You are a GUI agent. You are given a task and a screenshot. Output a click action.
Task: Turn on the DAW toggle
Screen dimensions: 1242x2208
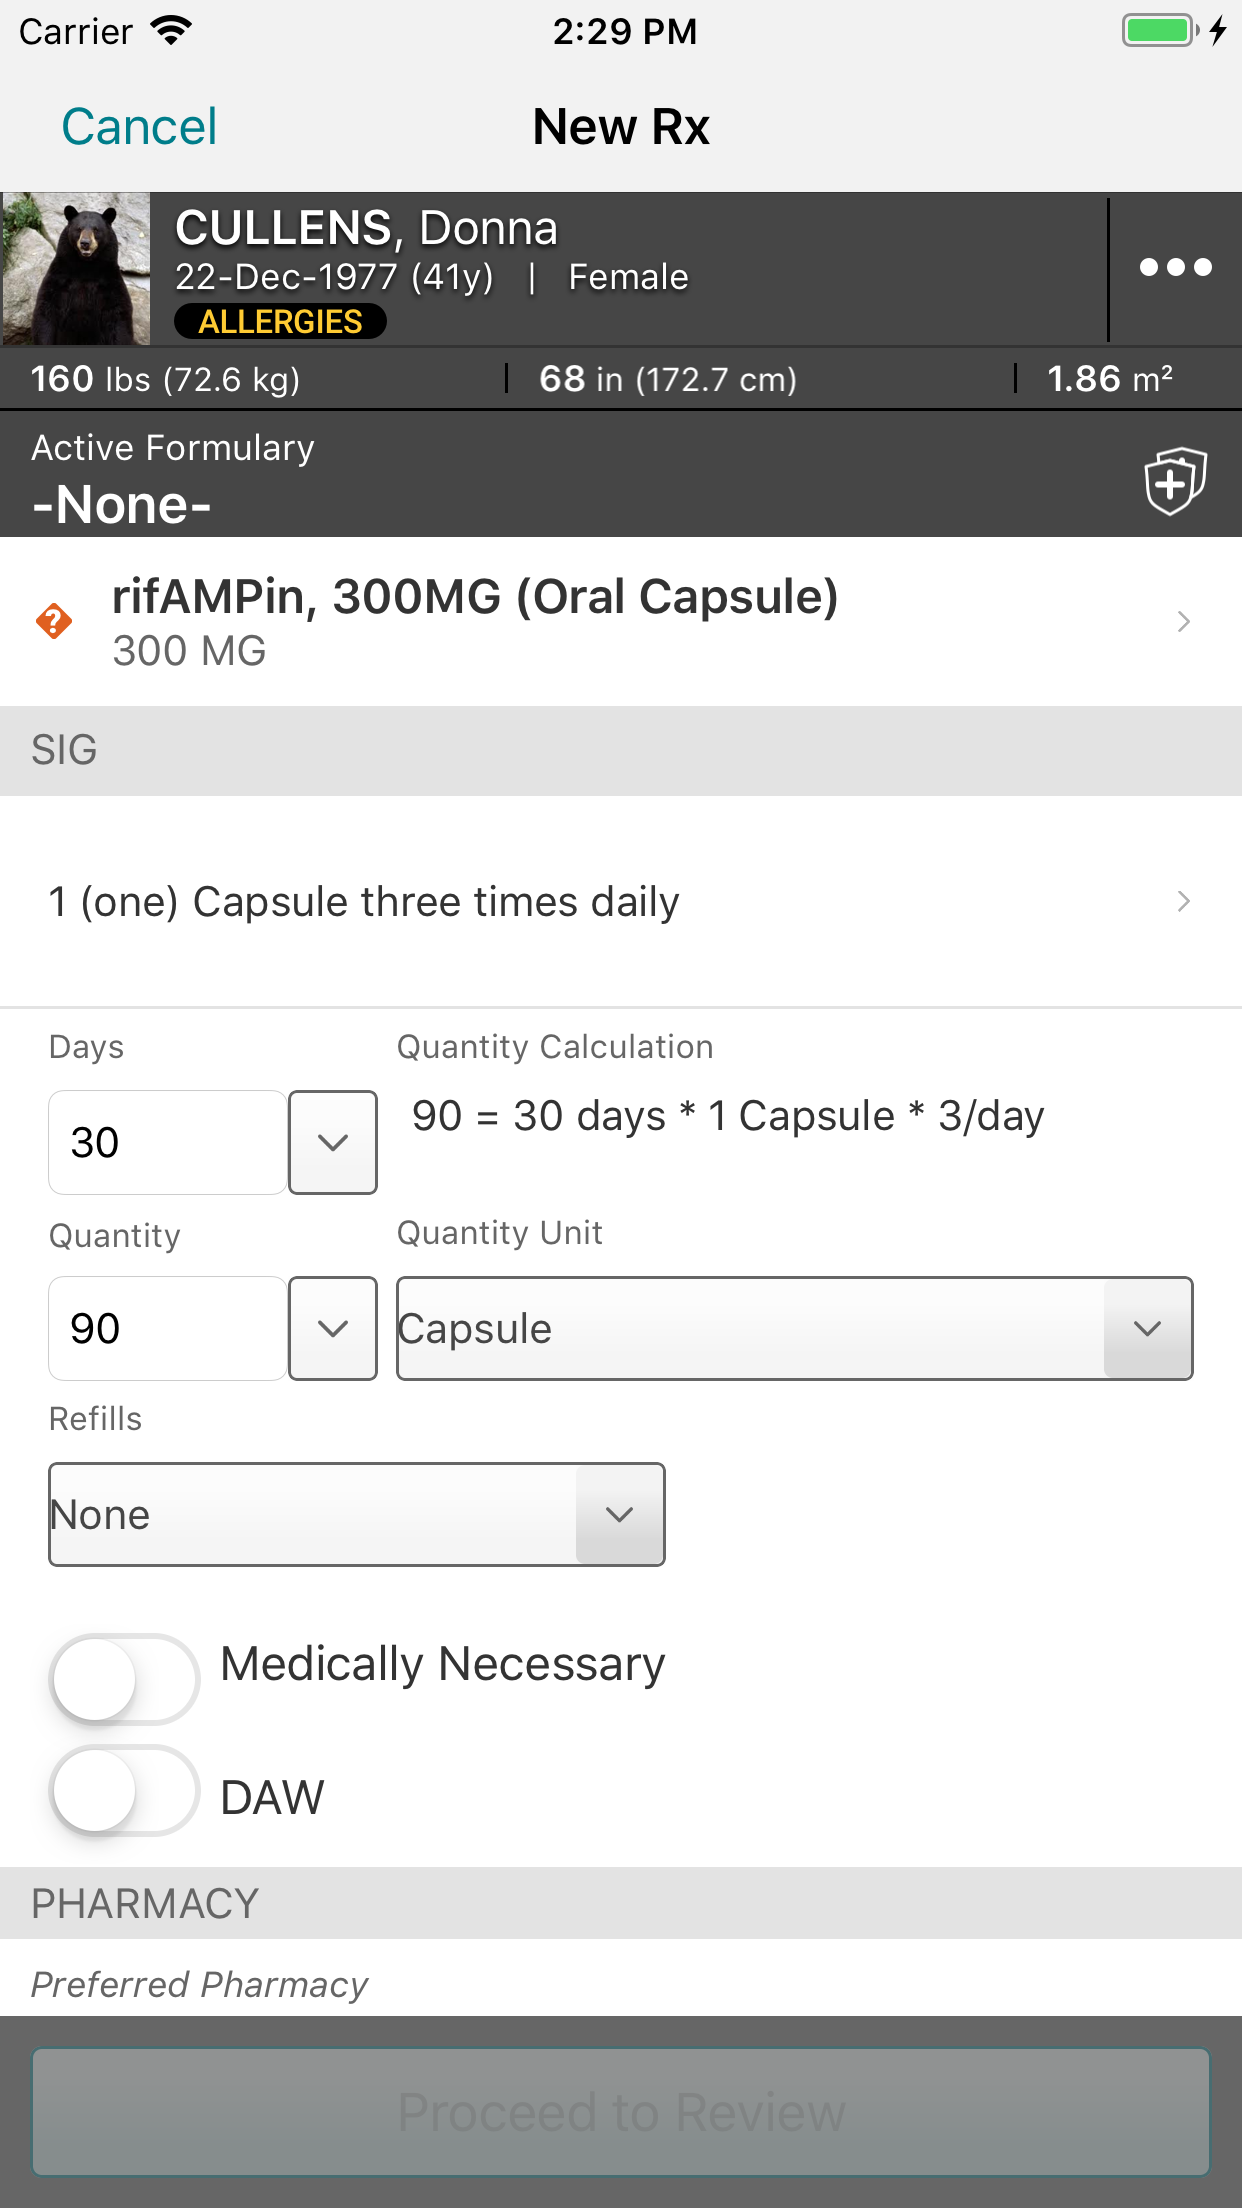coord(124,1790)
